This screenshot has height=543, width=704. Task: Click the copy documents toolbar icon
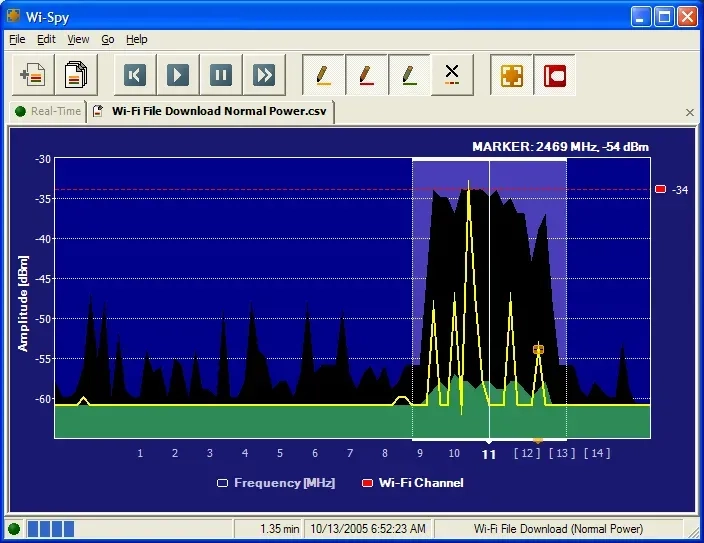coord(76,75)
